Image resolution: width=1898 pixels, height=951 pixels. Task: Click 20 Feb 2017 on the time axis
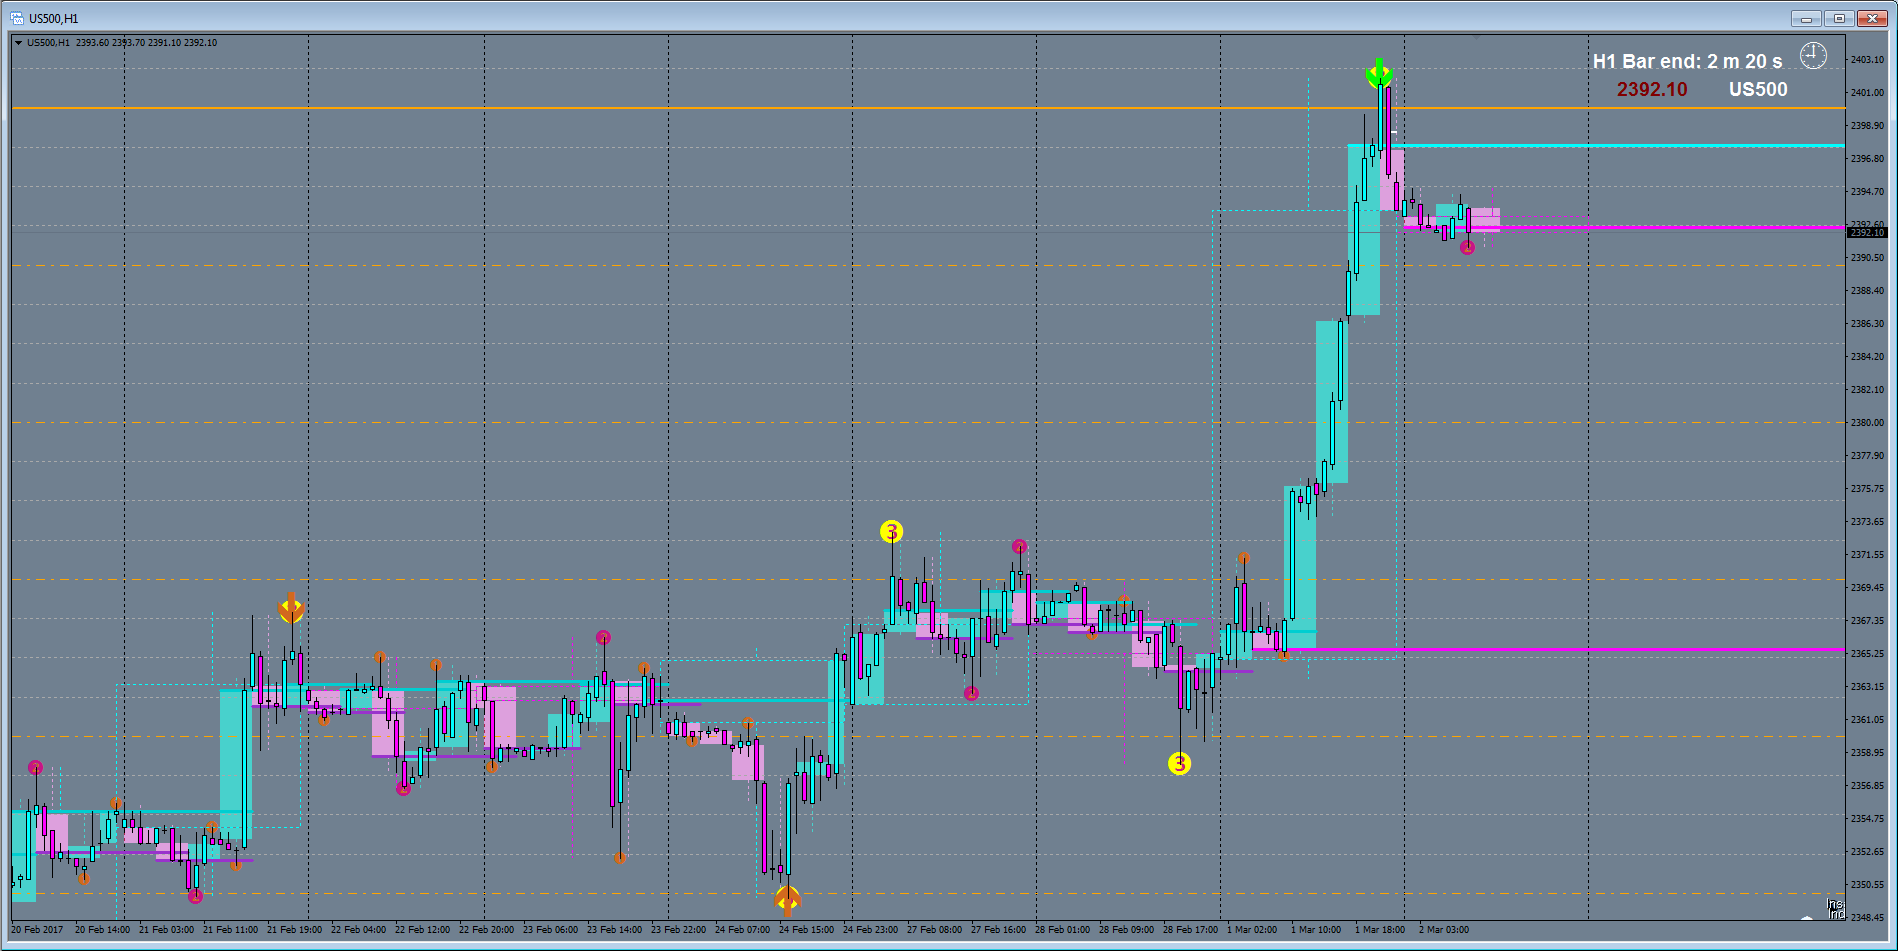pos(37,930)
